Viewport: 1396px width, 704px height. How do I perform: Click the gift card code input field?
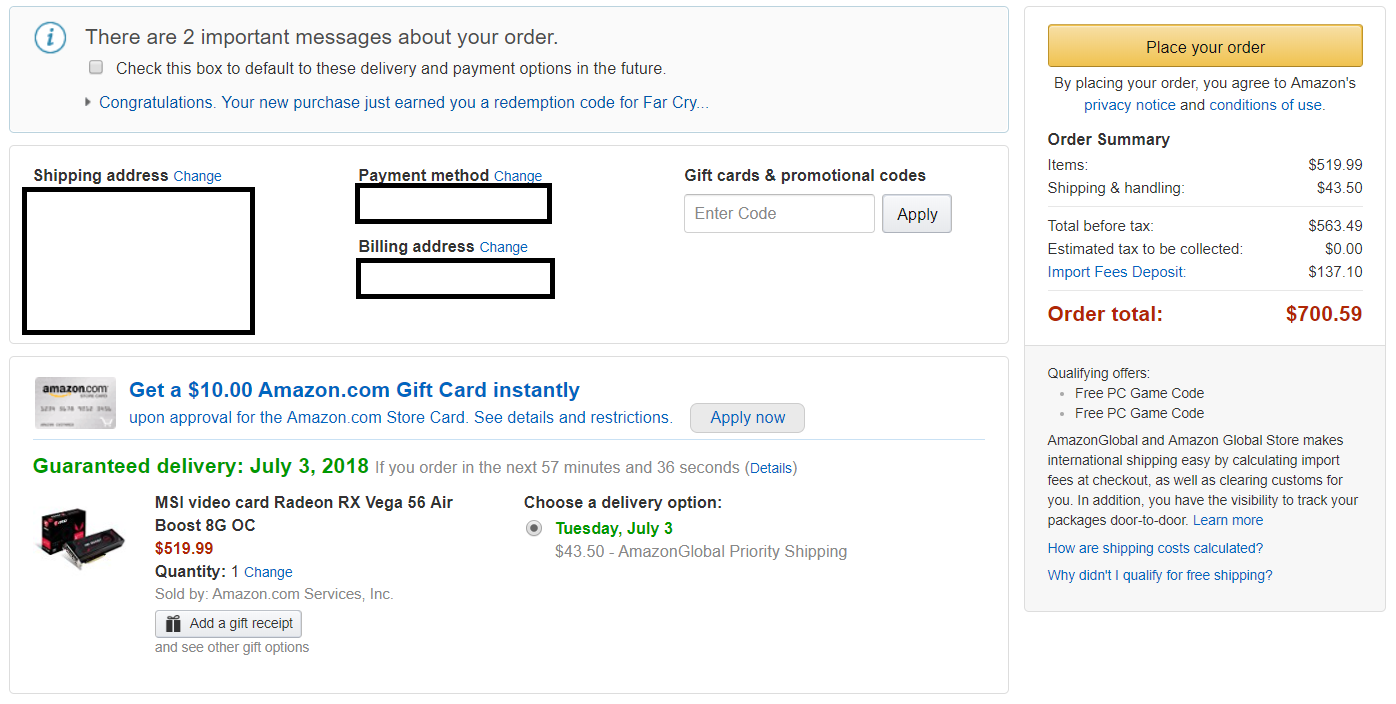point(779,214)
